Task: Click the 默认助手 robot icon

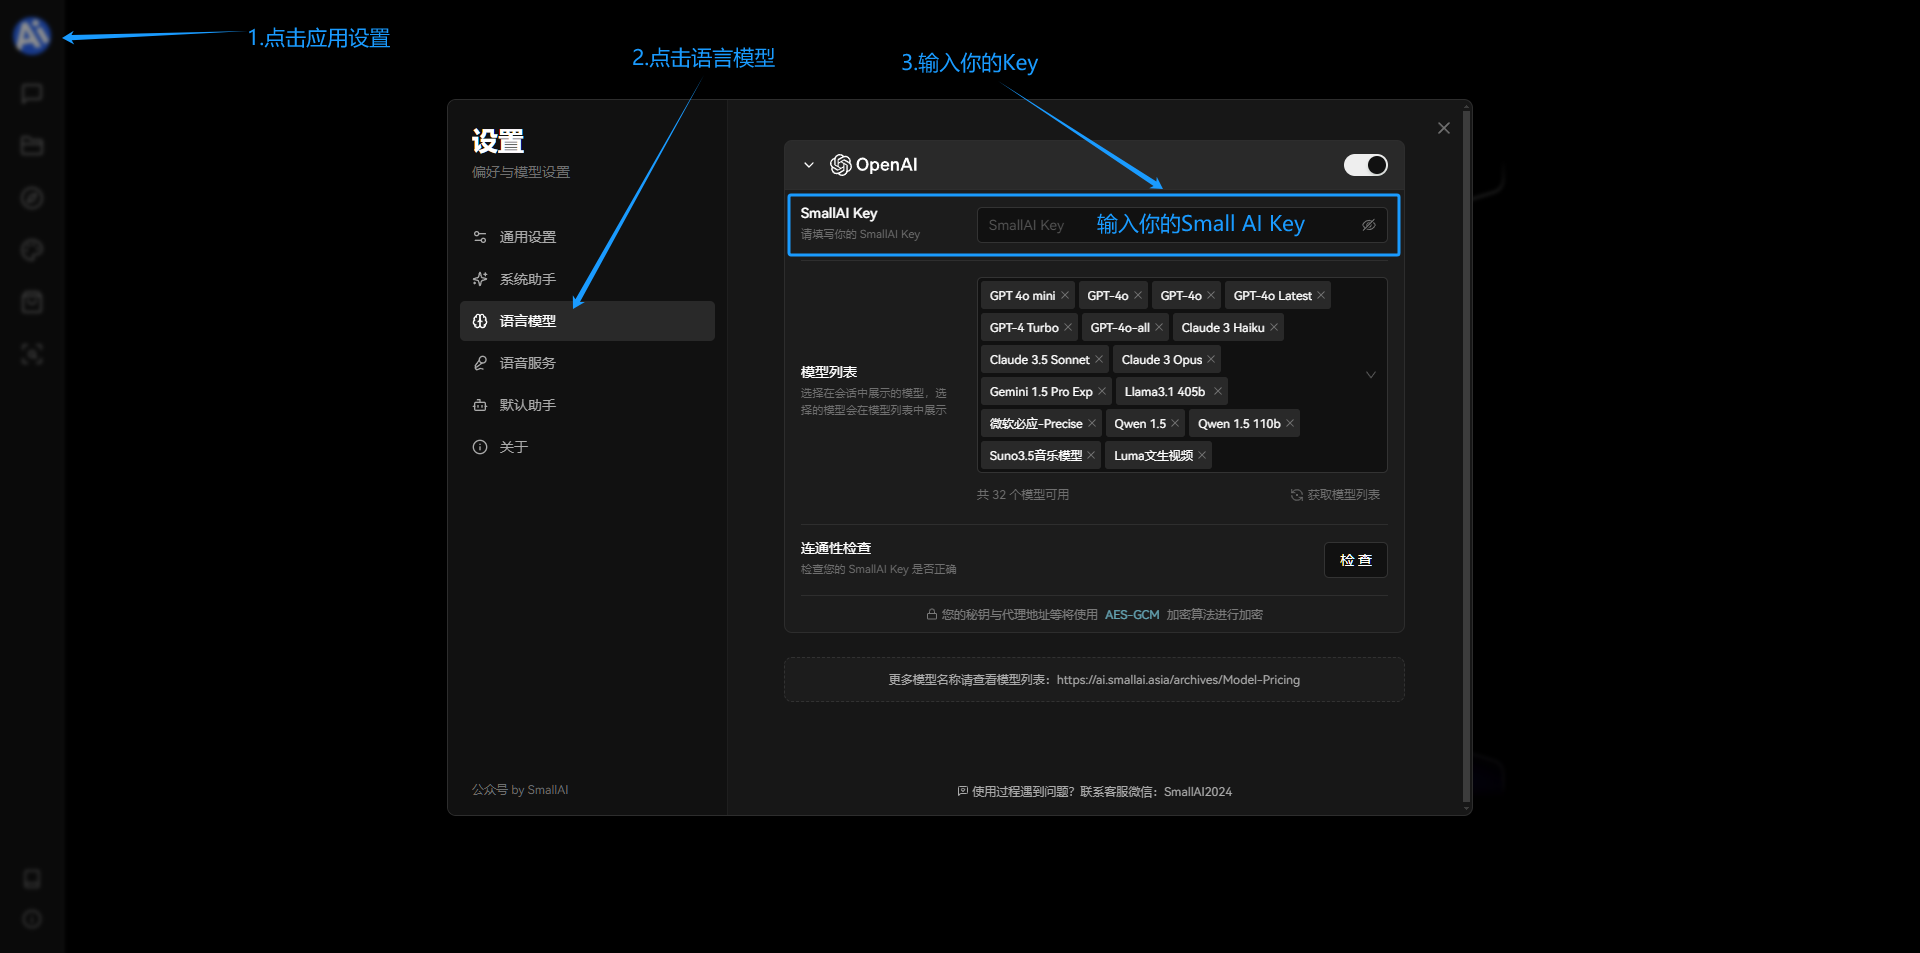Action: pos(480,405)
